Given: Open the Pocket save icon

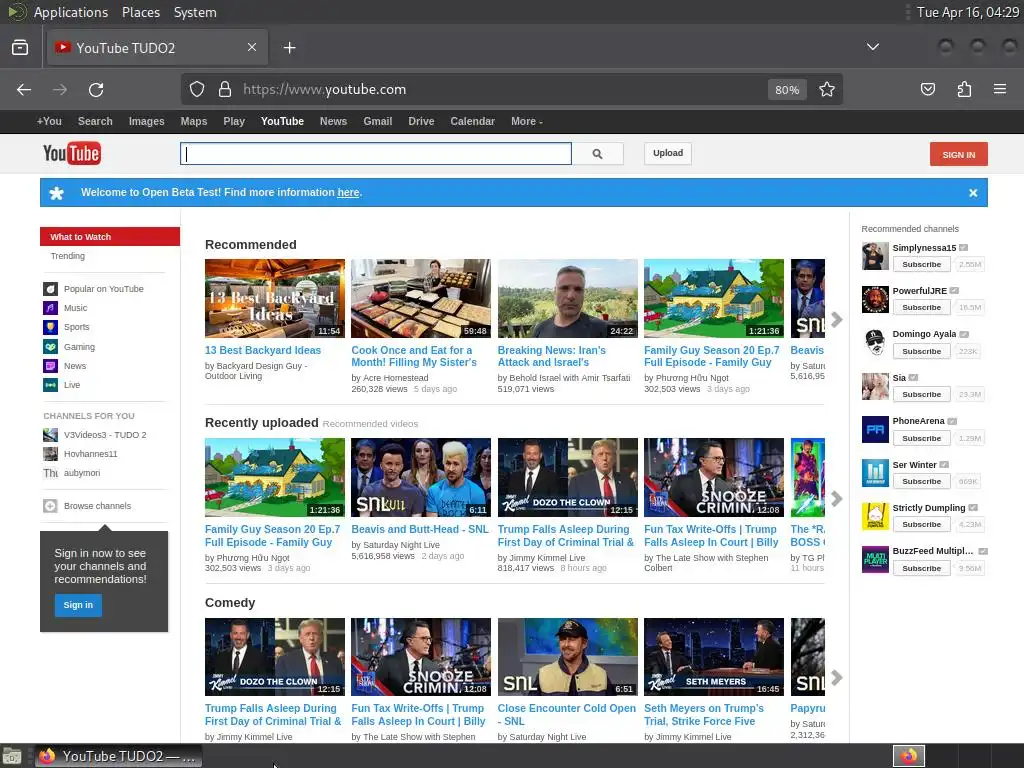Looking at the screenshot, I should pos(928,89).
